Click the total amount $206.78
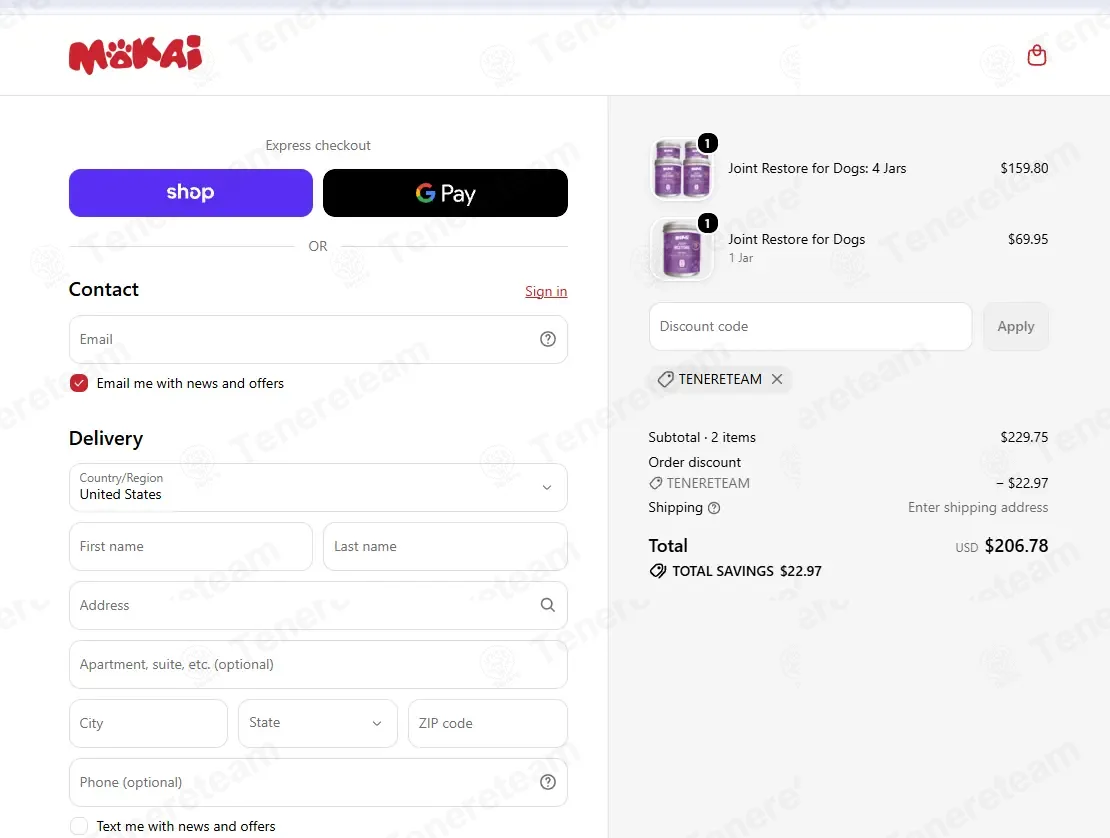The height and width of the screenshot is (838, 1110). coord(1017,546)
